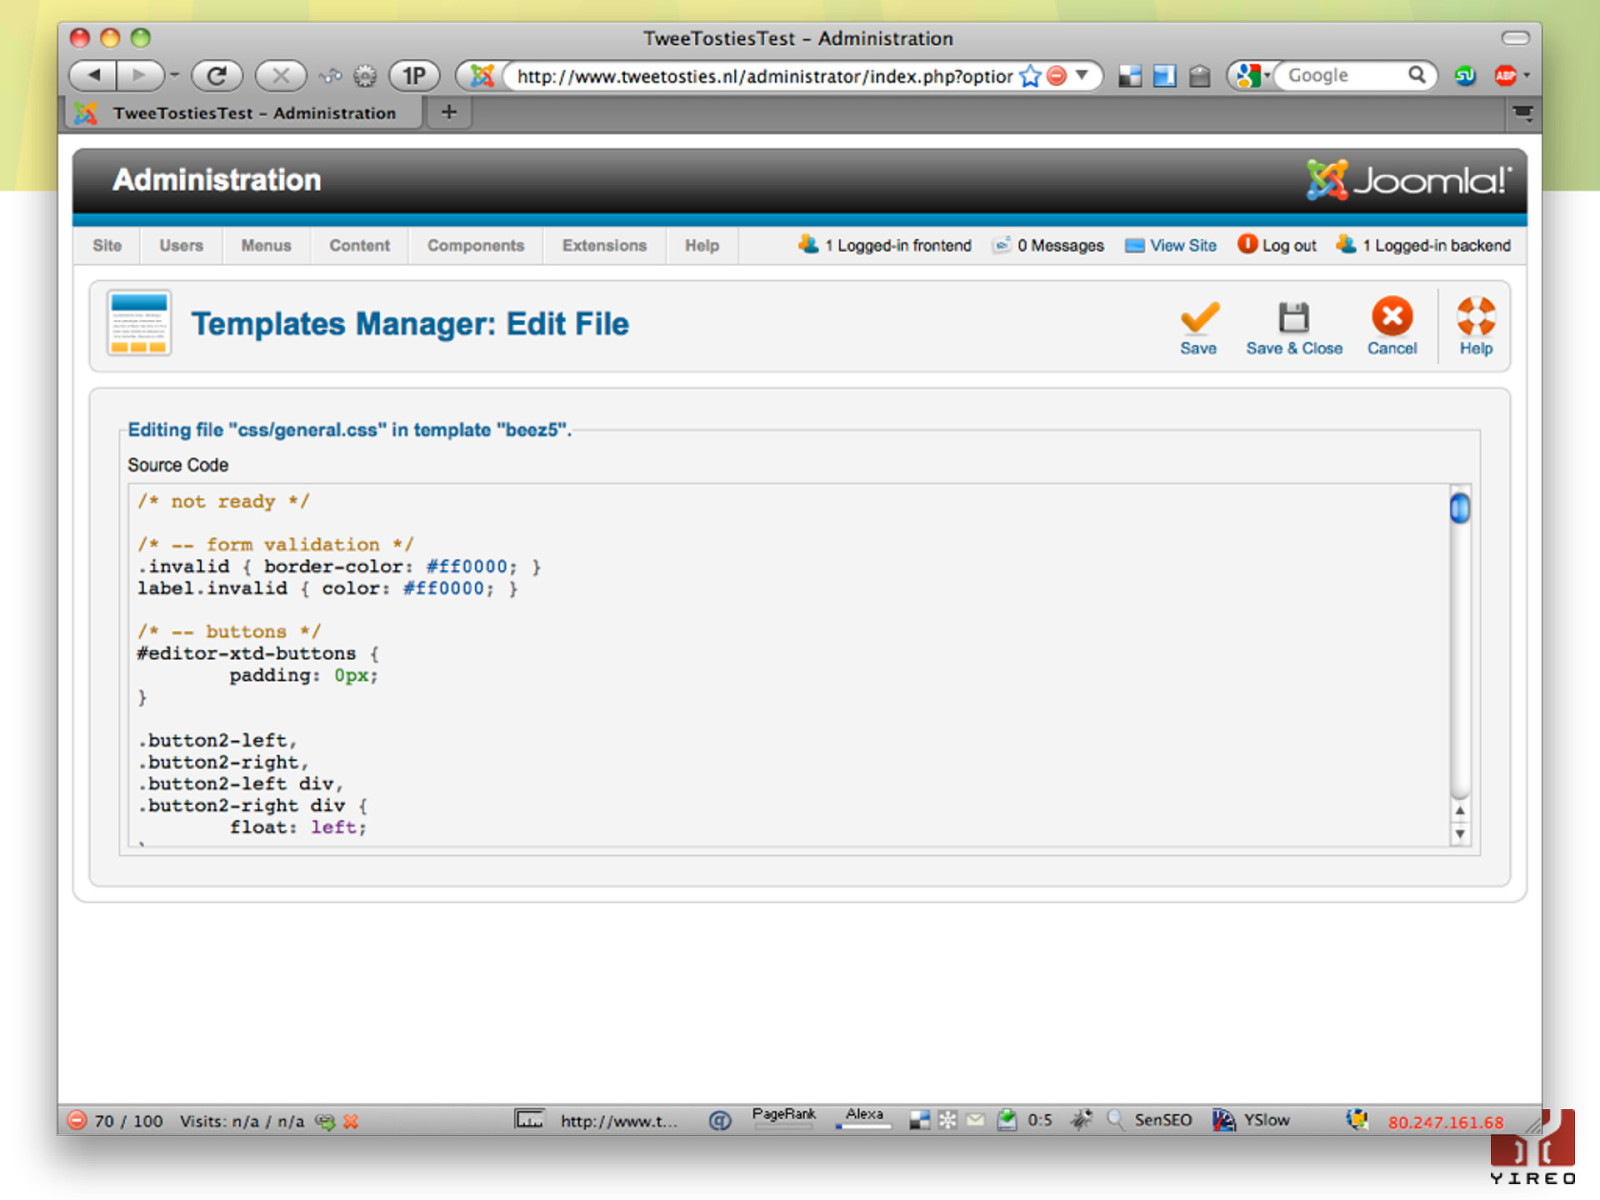Click the source code scrollbar thumb
The width and height of the screenshot is (1600, 1200).
(x=1460, y=508)
